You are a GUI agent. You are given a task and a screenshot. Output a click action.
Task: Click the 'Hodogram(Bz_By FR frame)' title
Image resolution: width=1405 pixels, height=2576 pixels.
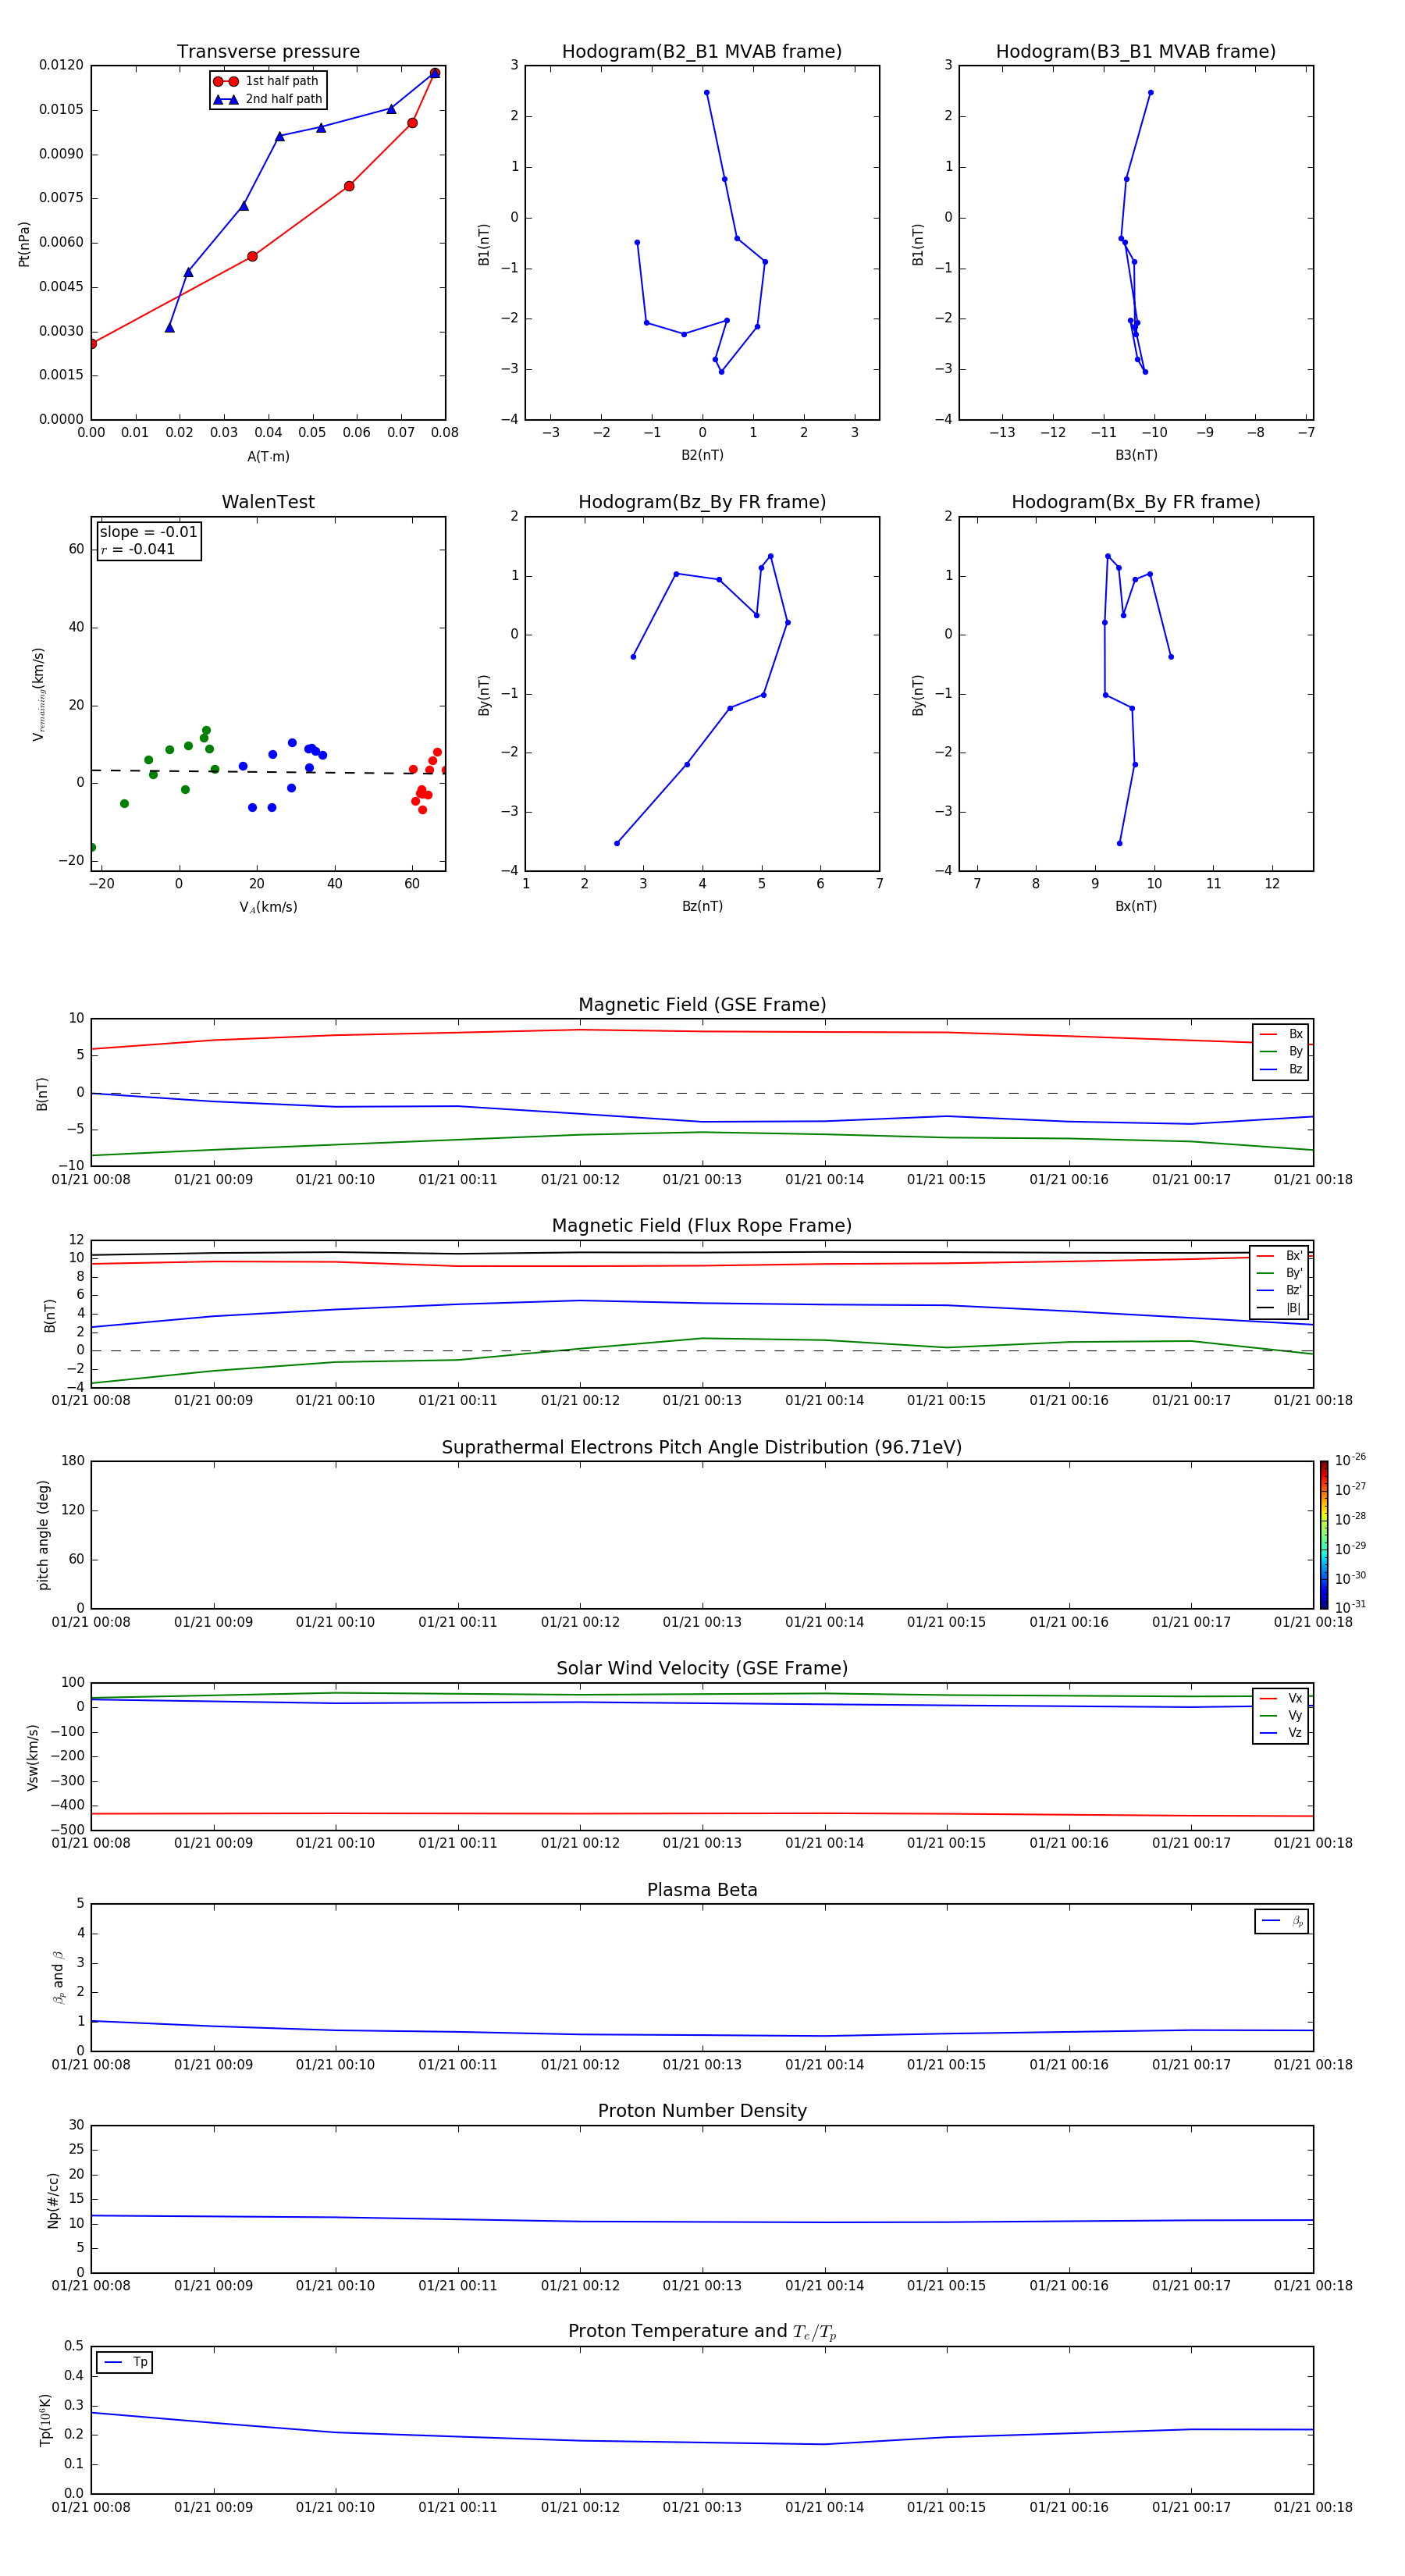(x=702, y=502)
